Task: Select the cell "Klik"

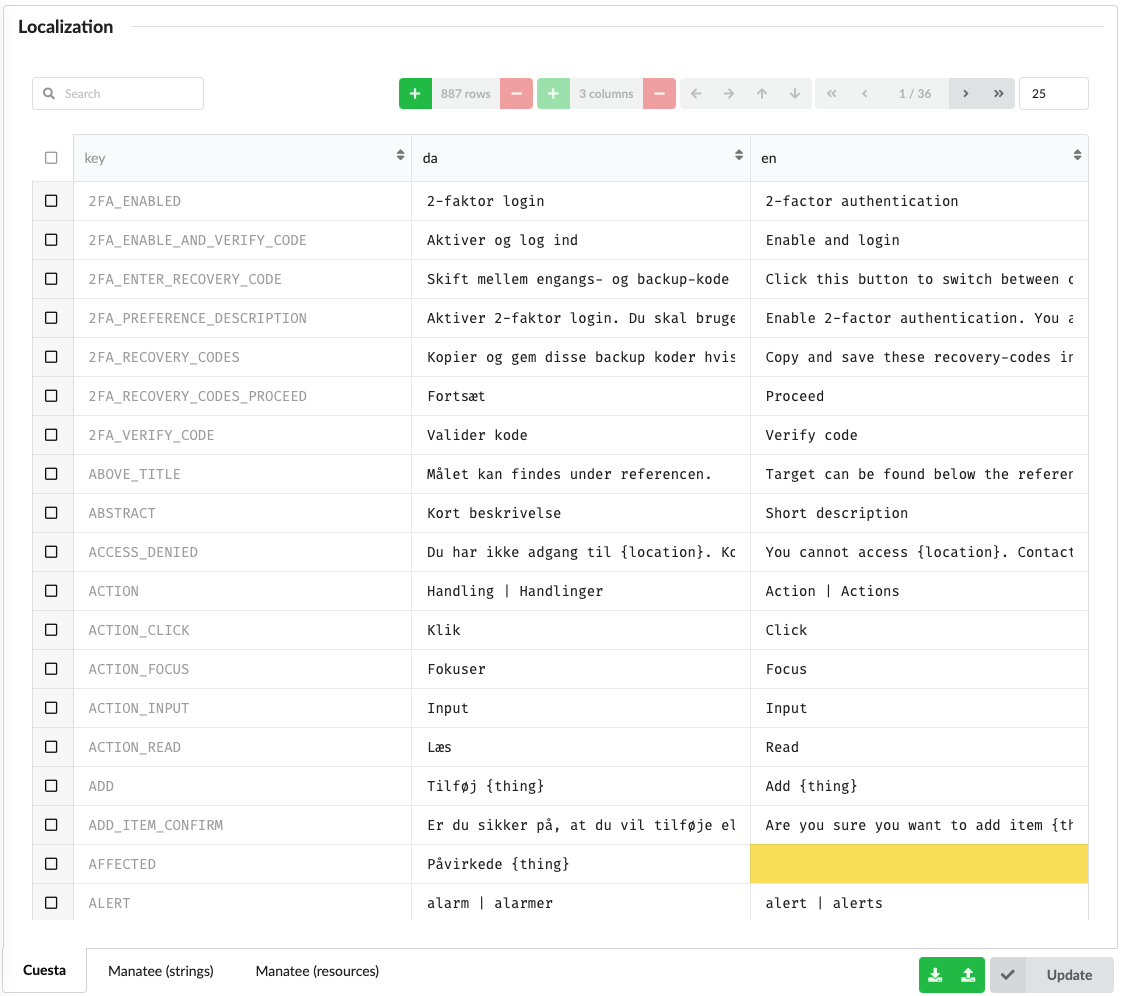Action: point(581,630)
